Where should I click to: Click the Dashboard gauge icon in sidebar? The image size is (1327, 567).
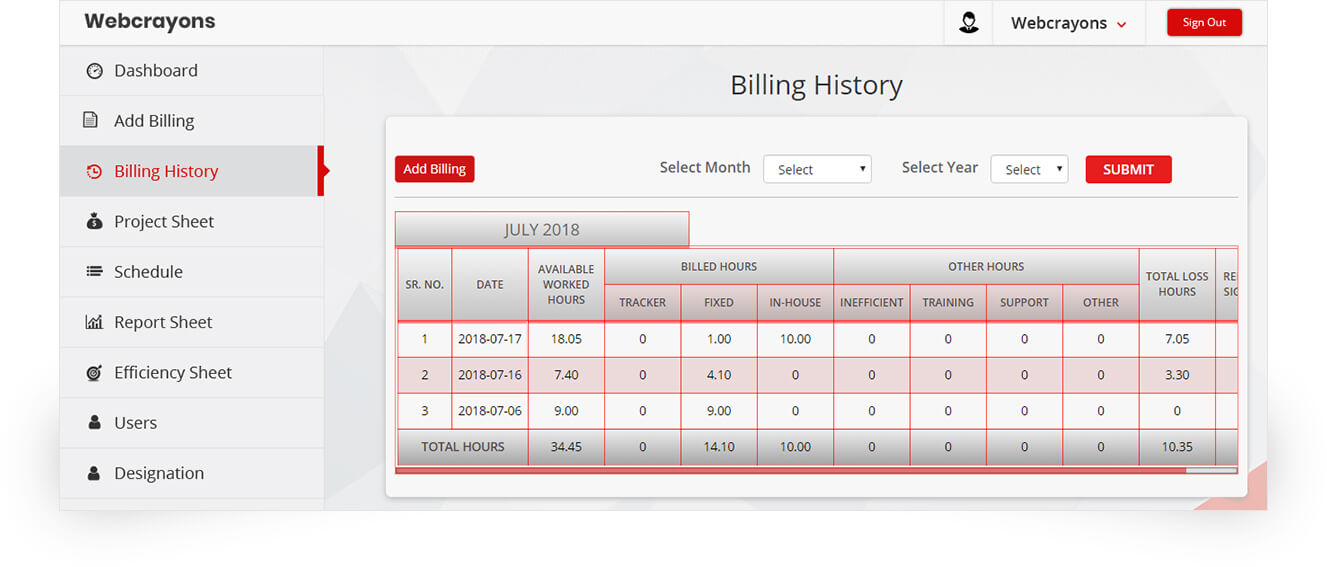pyautogui.click(x=94, y=71)
